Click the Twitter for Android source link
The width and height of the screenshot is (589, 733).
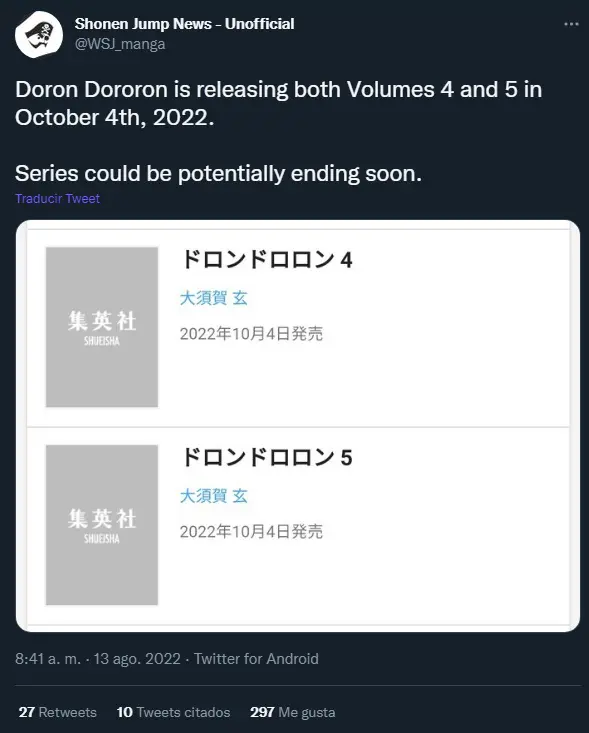(256, 659)
